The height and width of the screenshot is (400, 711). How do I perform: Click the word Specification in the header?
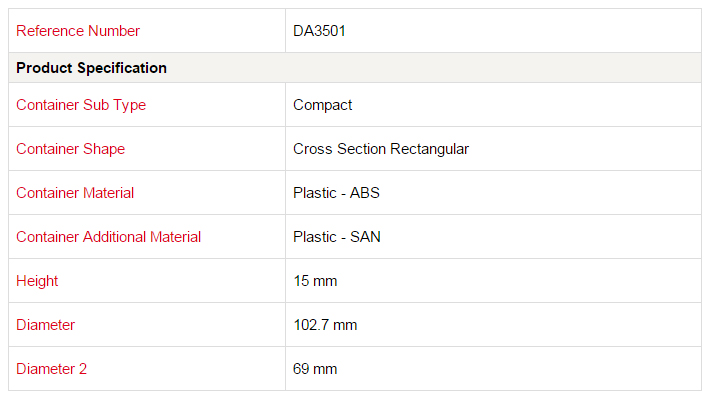coord(122,68)
